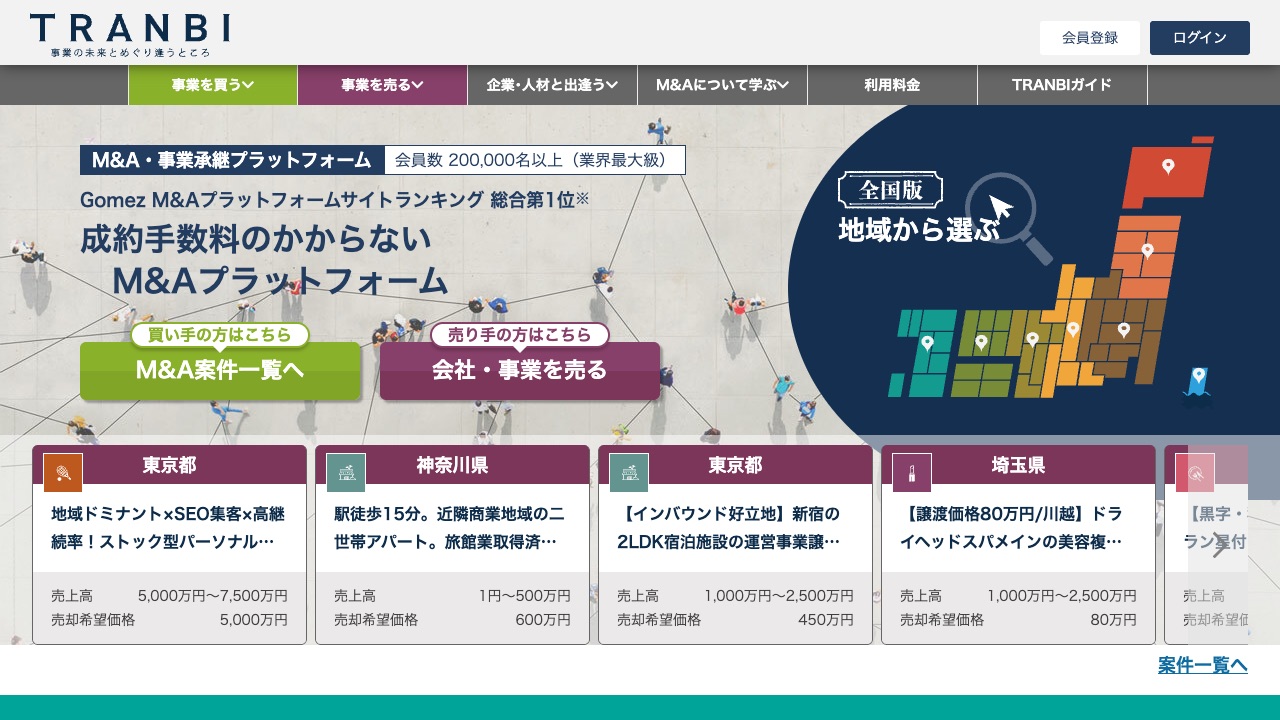Open the 会員登録 registration page
This screenshot has width=1280, height=720.
click(1090, 38)
